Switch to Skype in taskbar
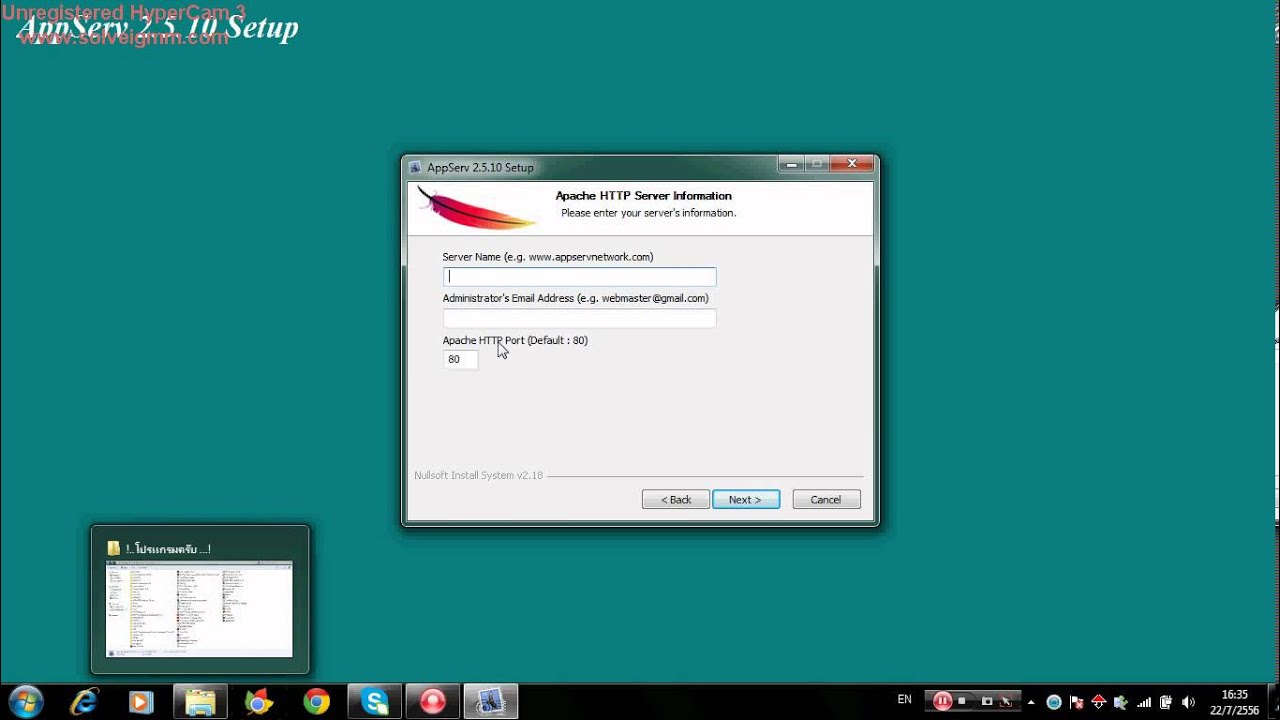 [x=375, y=702]
